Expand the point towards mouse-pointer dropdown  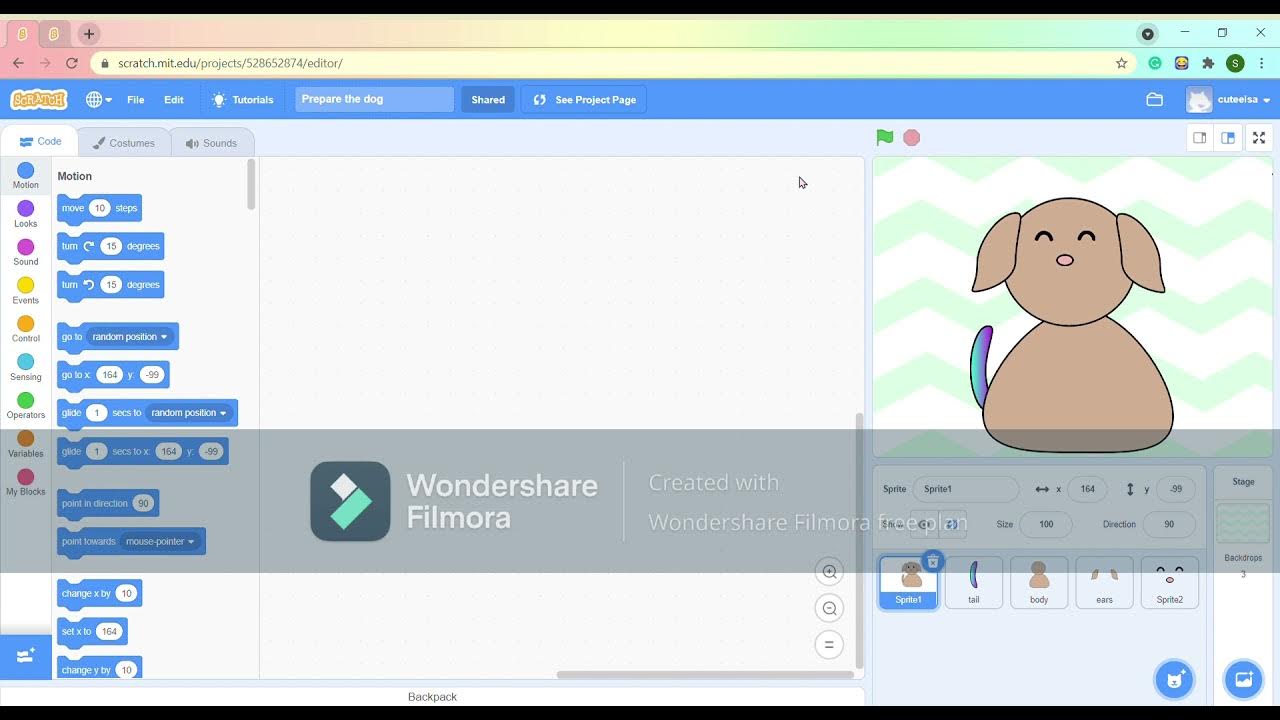pyautogui.click(x=160, y=542)
